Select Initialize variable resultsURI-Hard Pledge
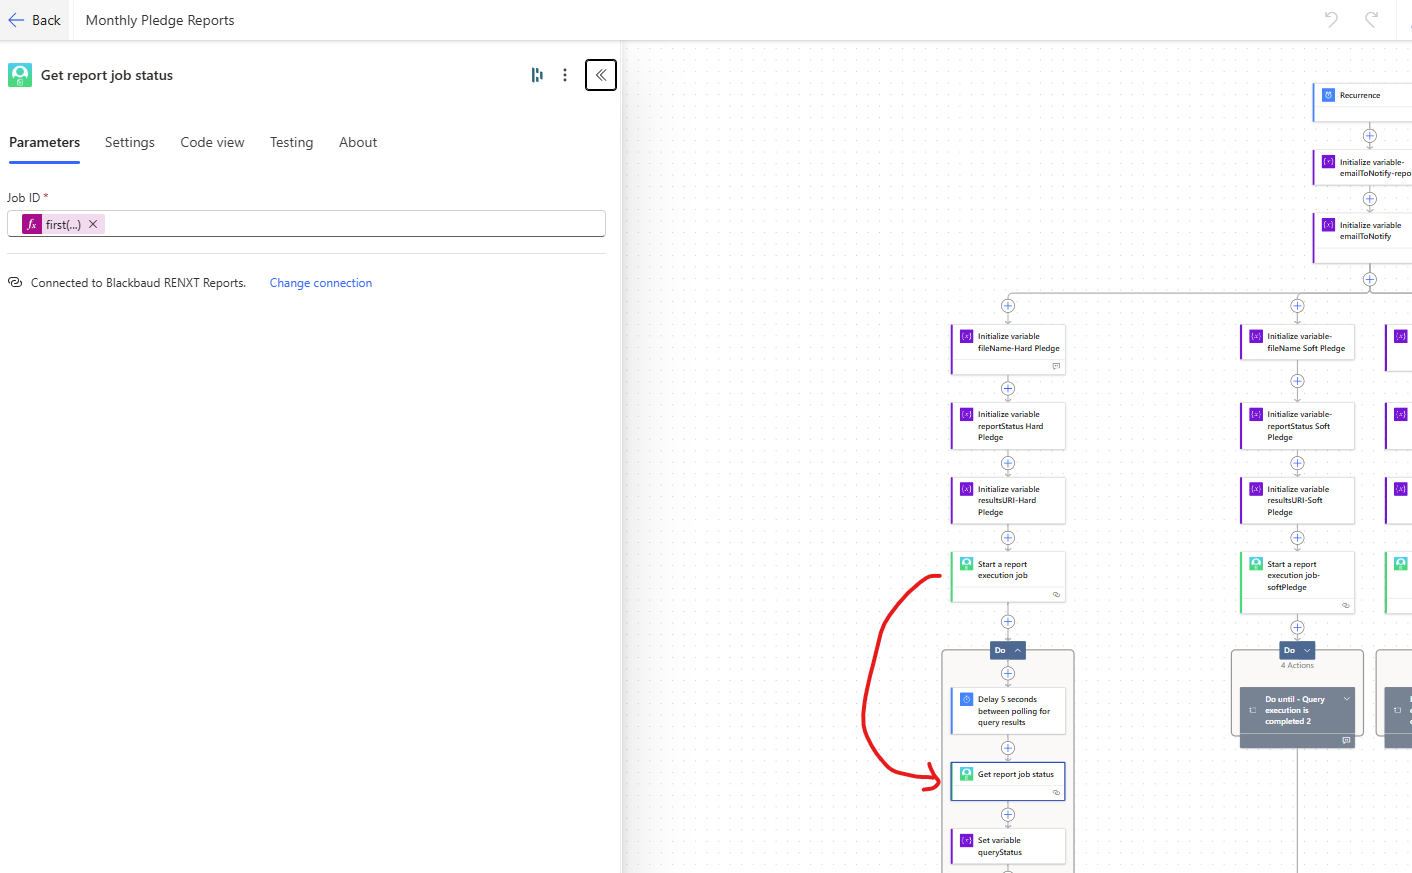 1008,500
